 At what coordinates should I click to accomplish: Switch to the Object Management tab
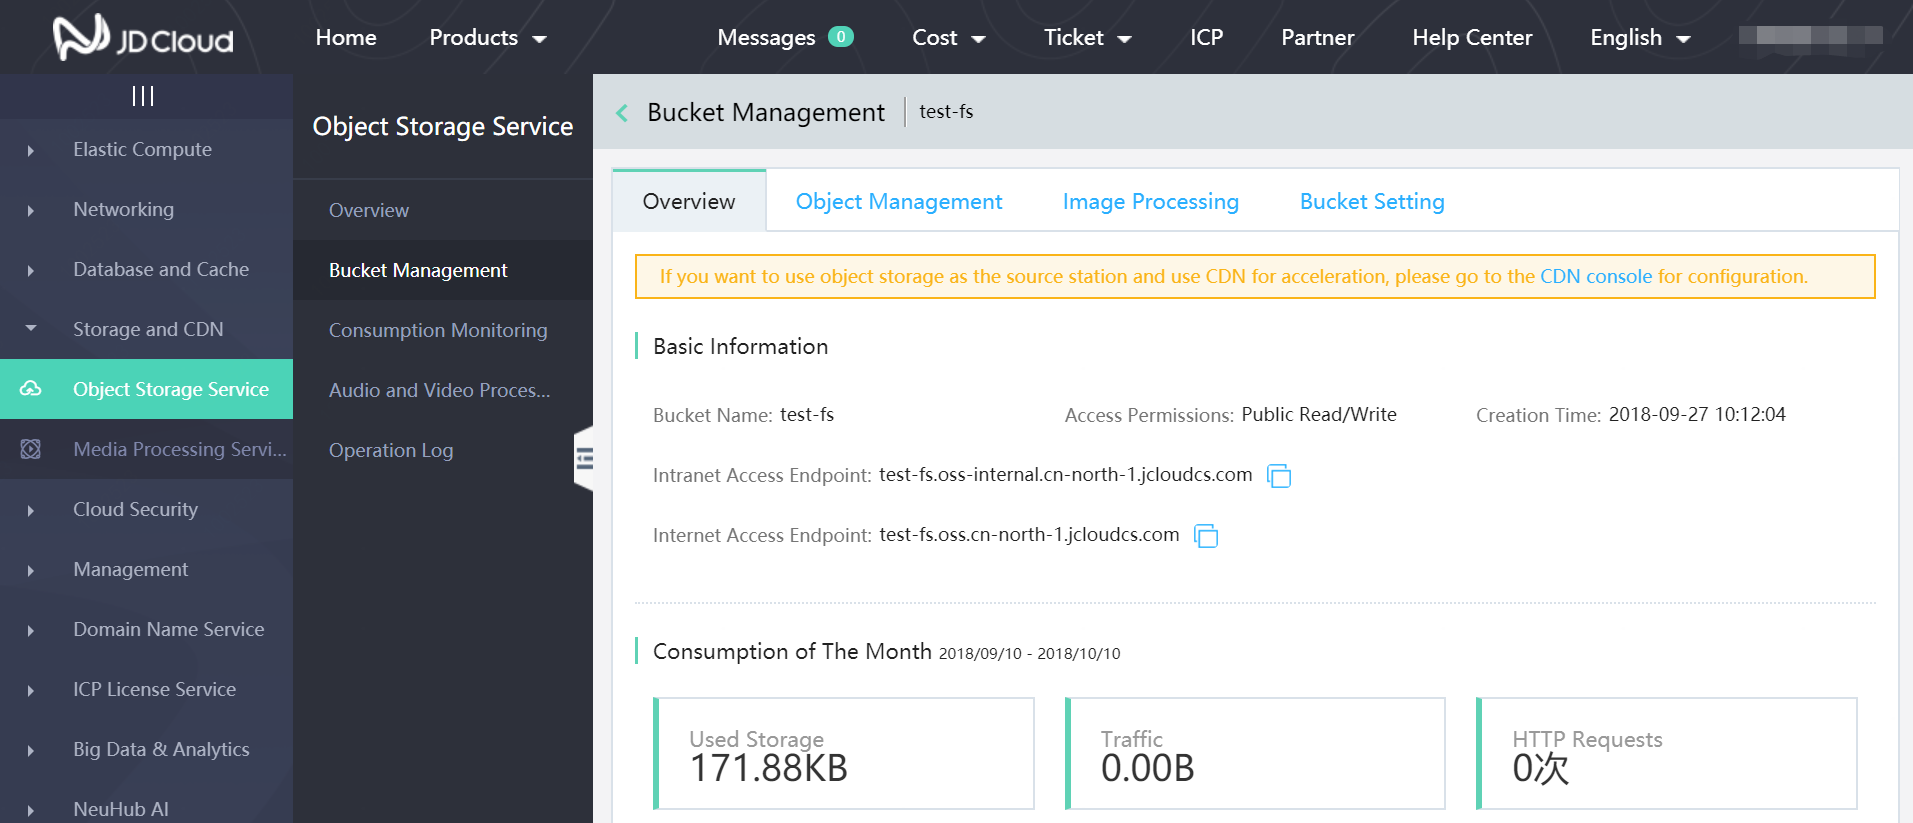[x=899, y=201]
